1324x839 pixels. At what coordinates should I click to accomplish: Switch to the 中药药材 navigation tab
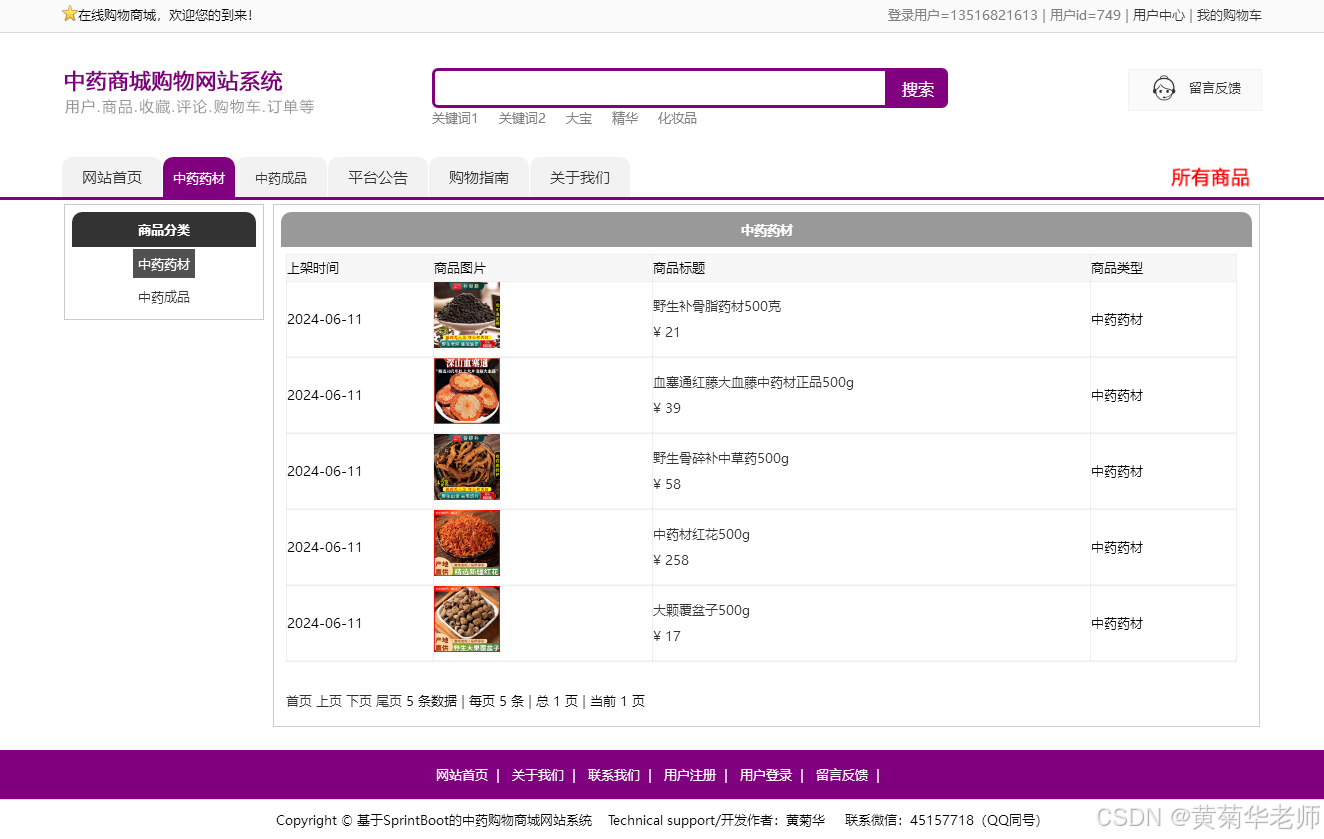point(199,178)
